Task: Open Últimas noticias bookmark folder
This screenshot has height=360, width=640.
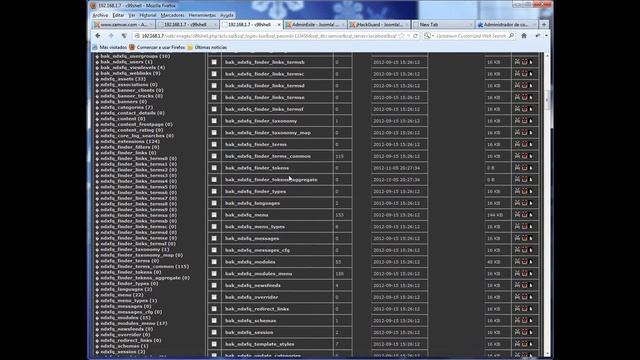Action: [207, 47]
